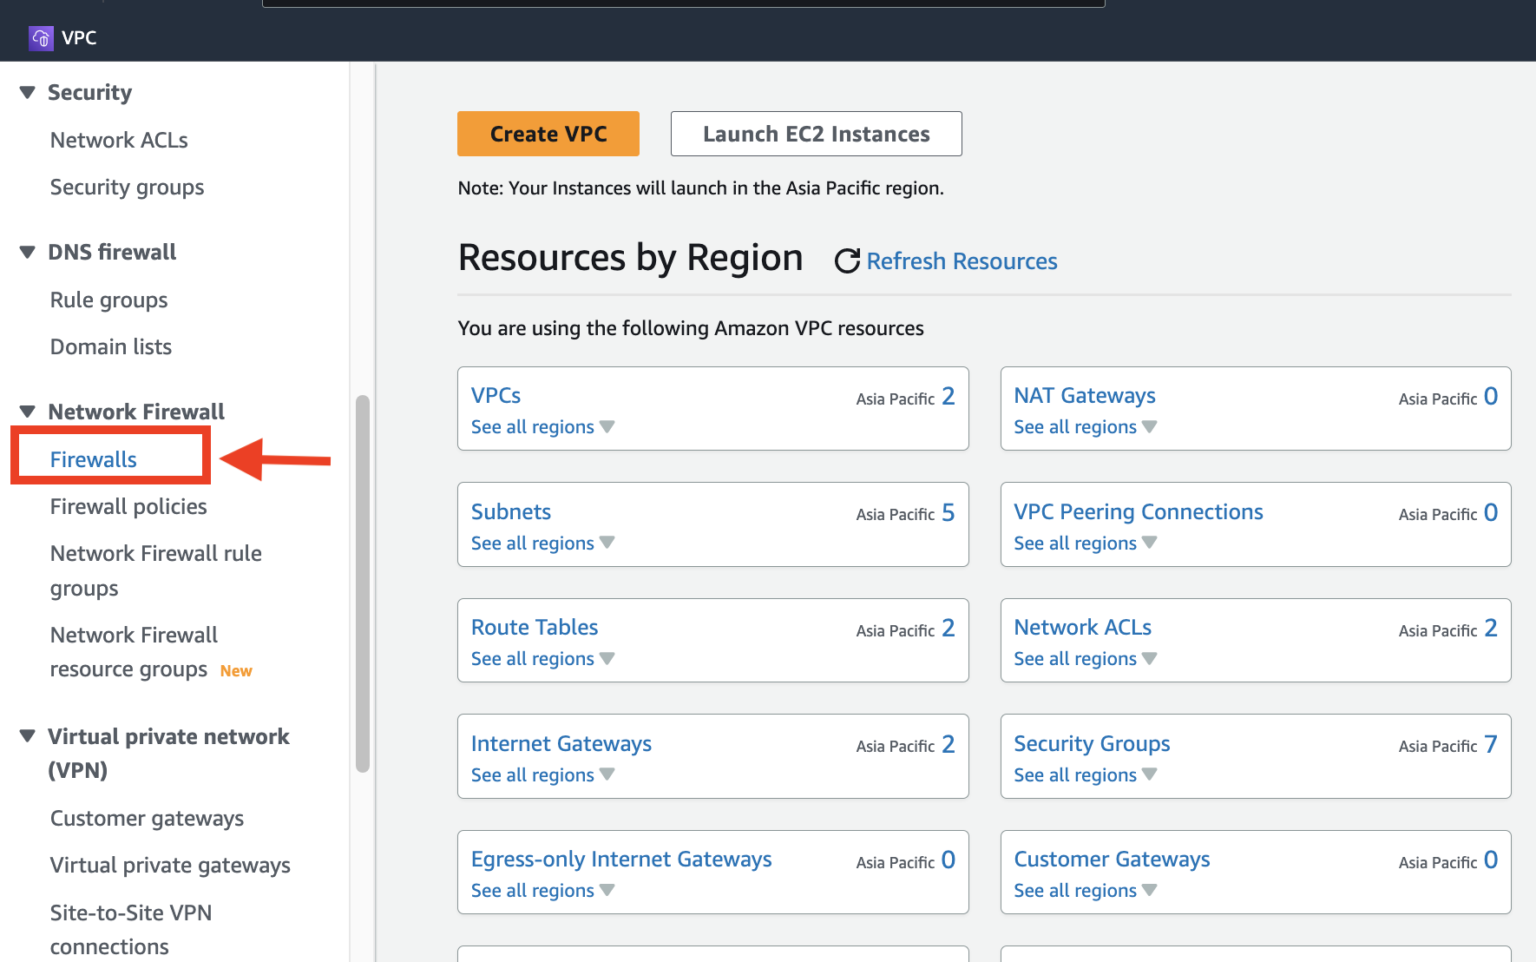This screenshot has width=1536, height=962.
Task: Open See all regions under Security Groups
Action: tap(1075, 774)
